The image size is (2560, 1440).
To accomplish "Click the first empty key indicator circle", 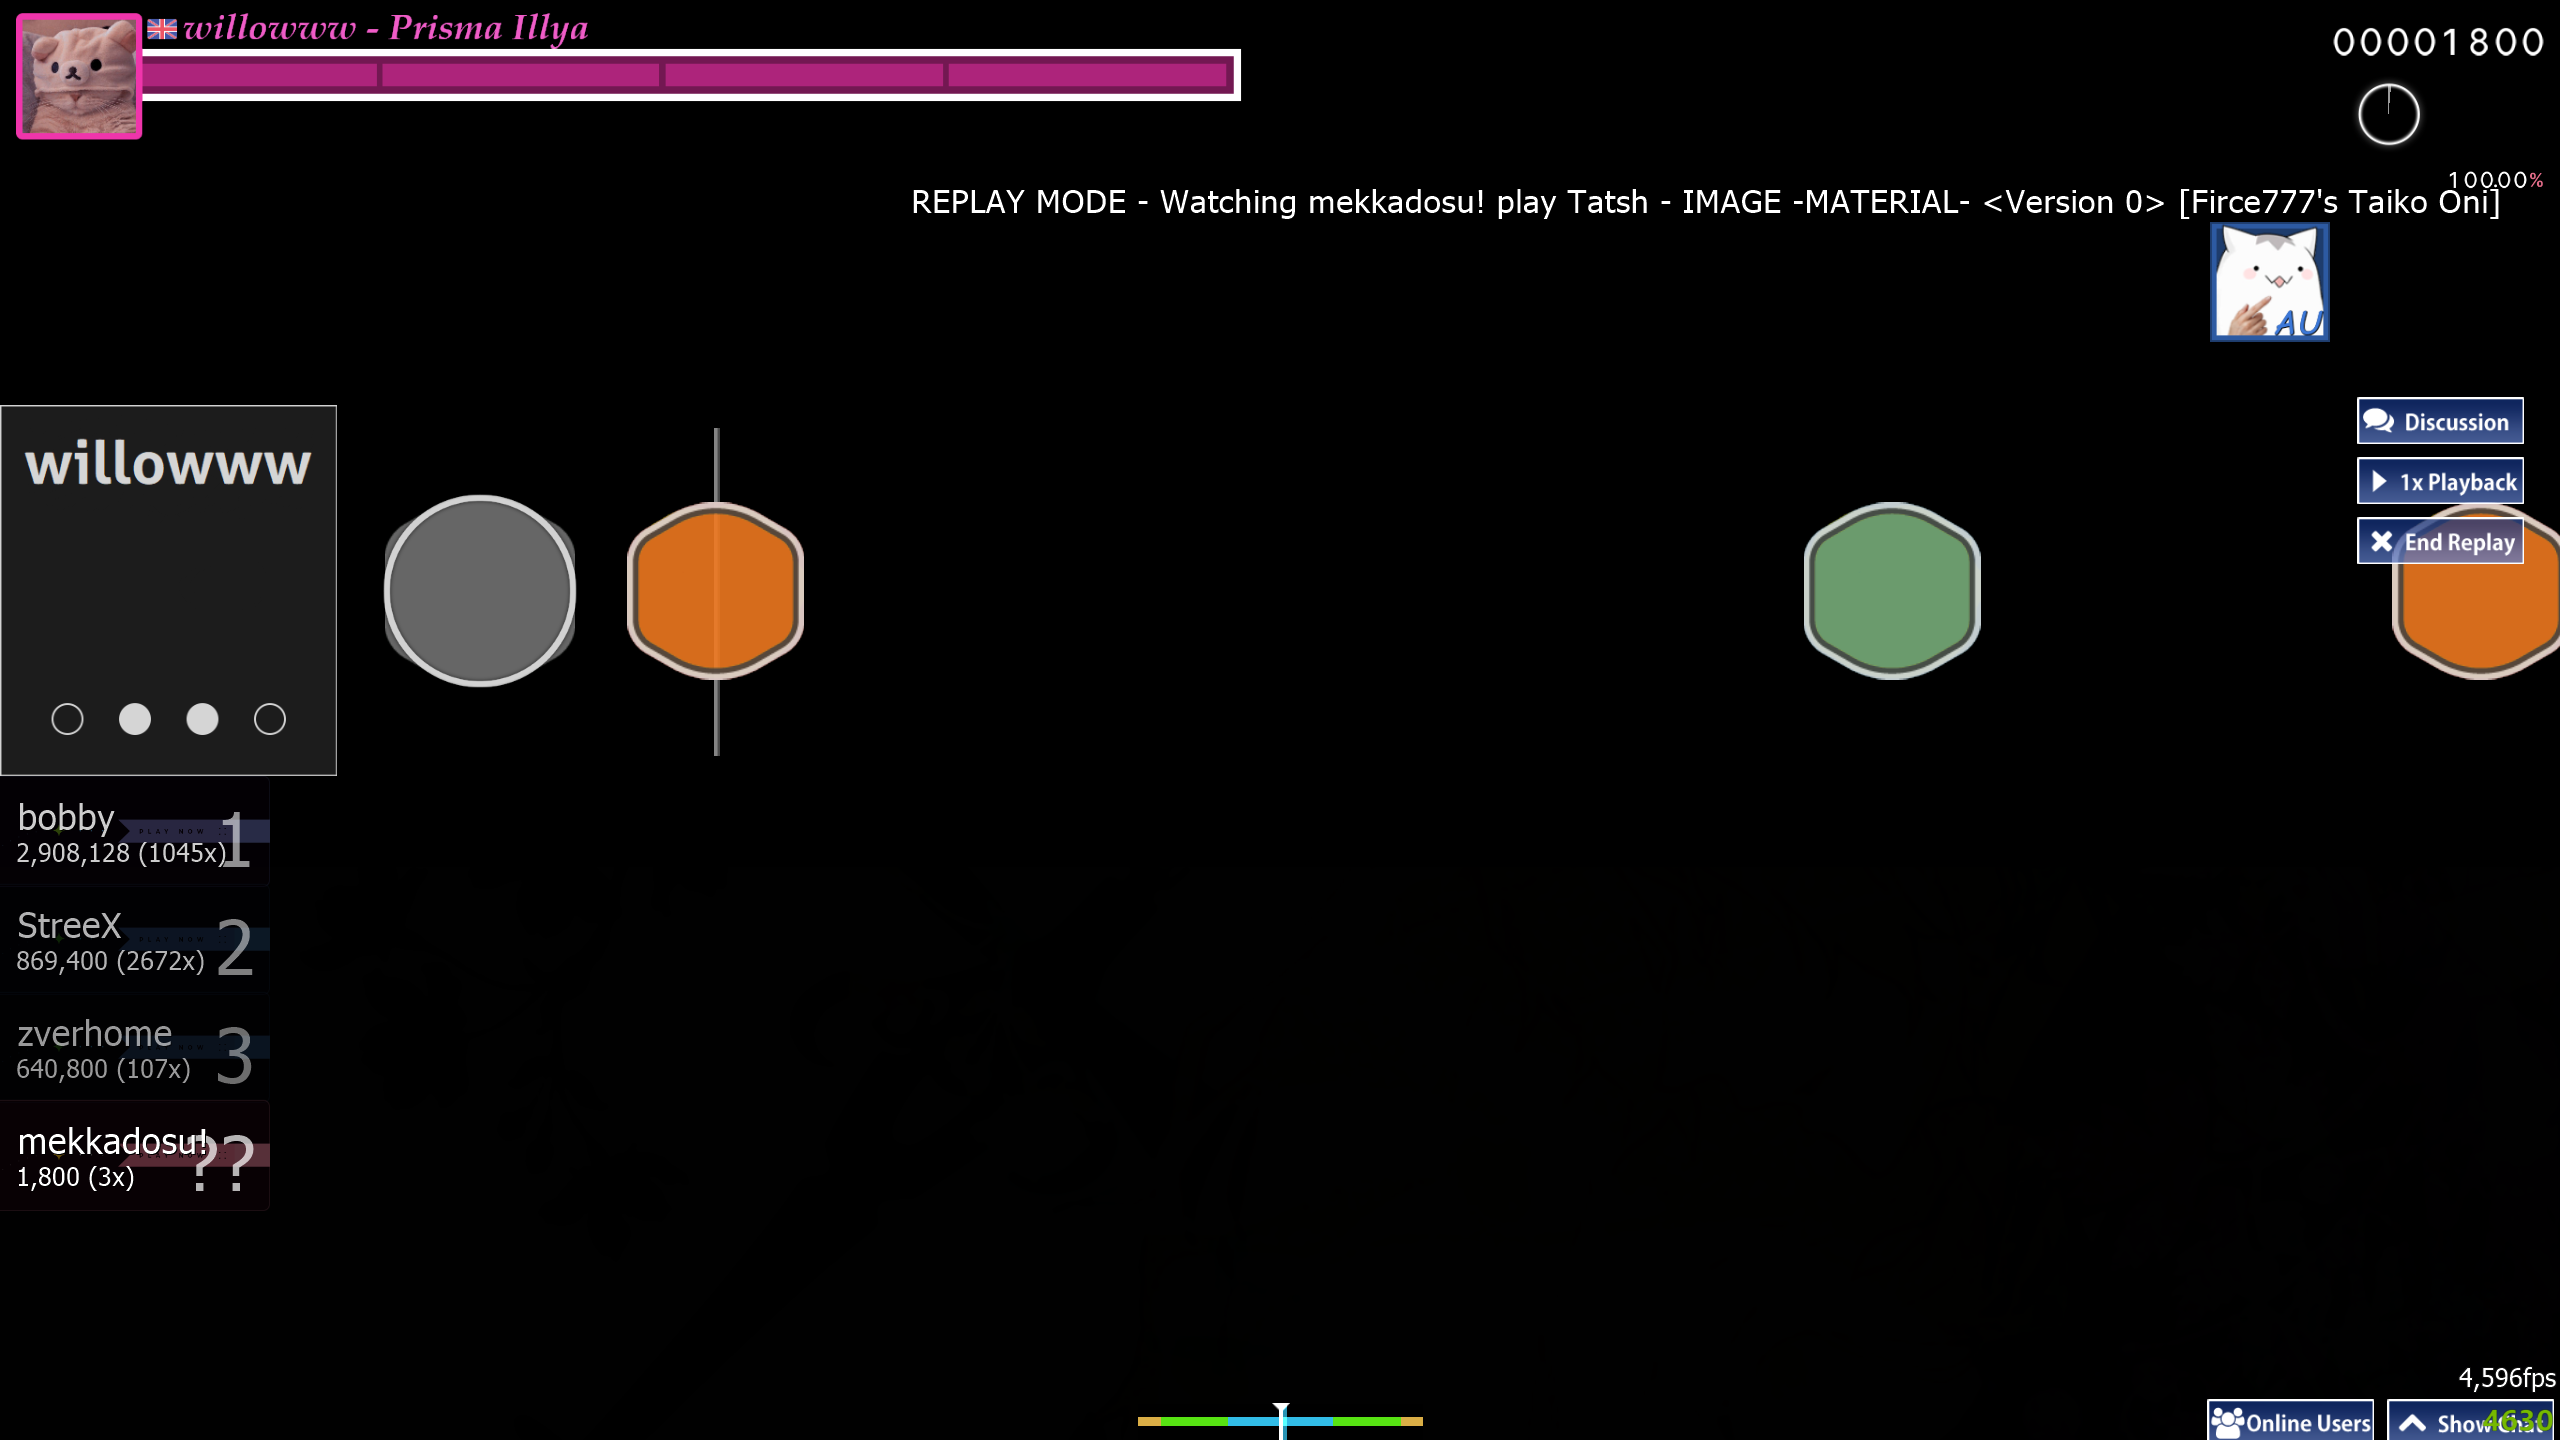I will coord(67,719).
